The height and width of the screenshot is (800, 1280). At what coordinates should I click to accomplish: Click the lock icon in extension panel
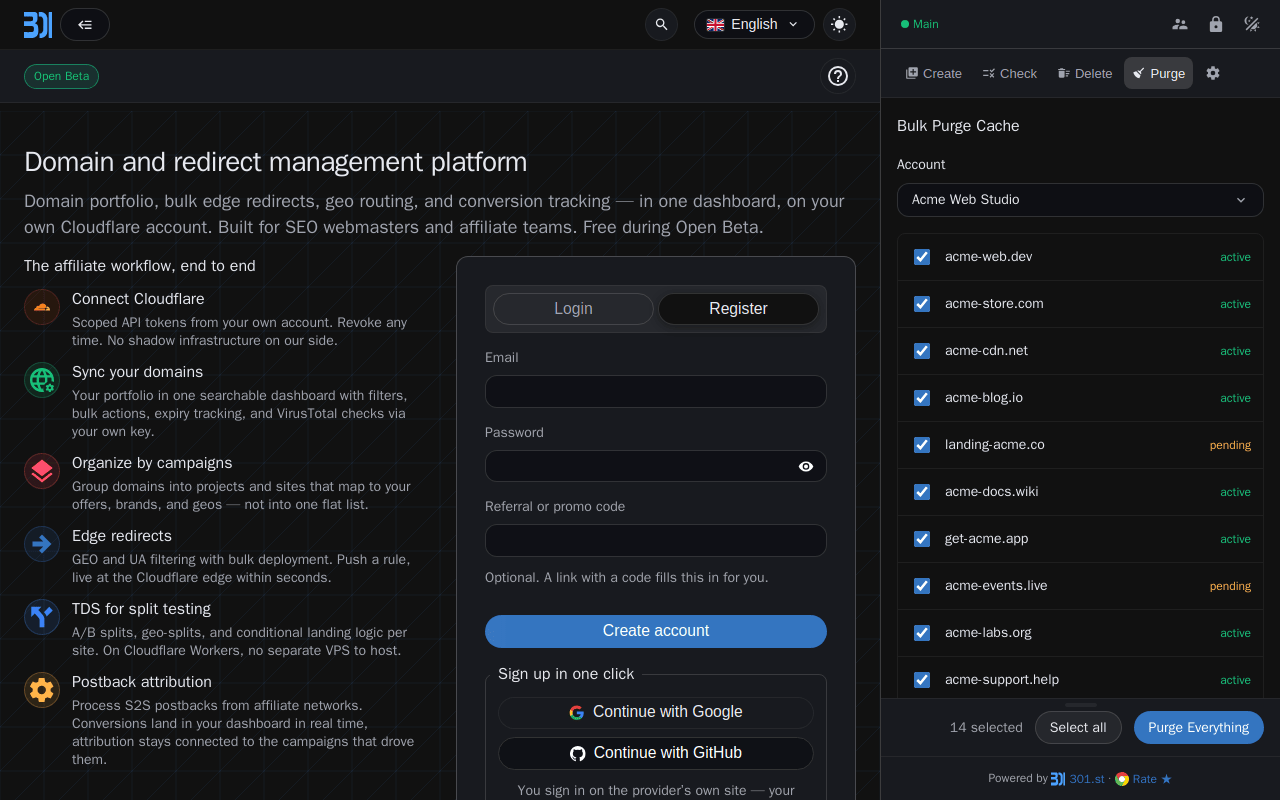[x=1216, y=24]
